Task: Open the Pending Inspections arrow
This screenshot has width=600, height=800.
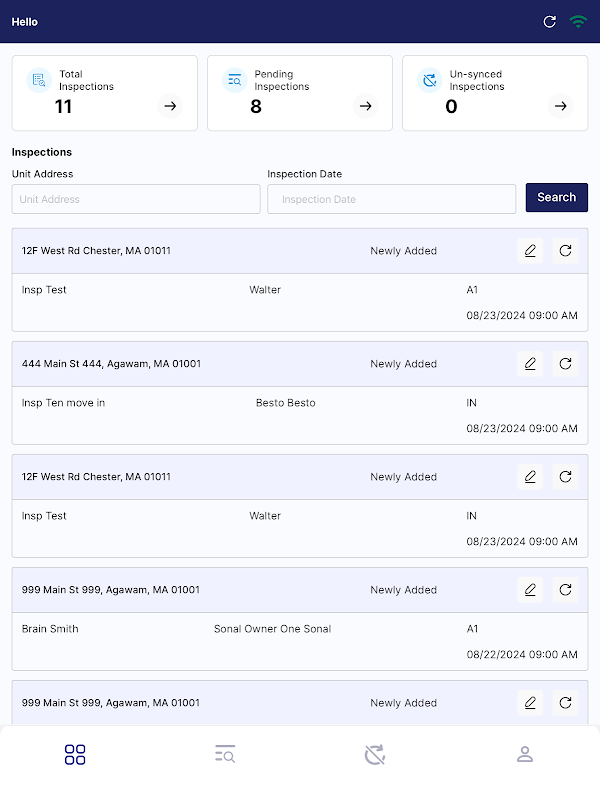Action: (x=366, y=106)
